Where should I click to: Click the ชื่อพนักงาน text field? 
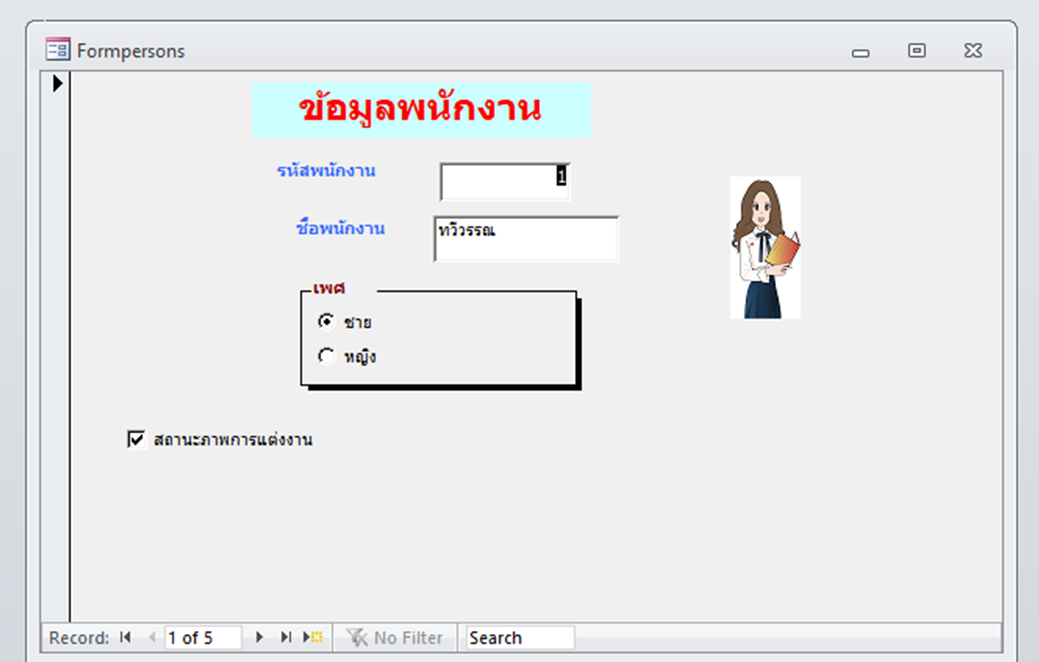(x=526, y=239)
